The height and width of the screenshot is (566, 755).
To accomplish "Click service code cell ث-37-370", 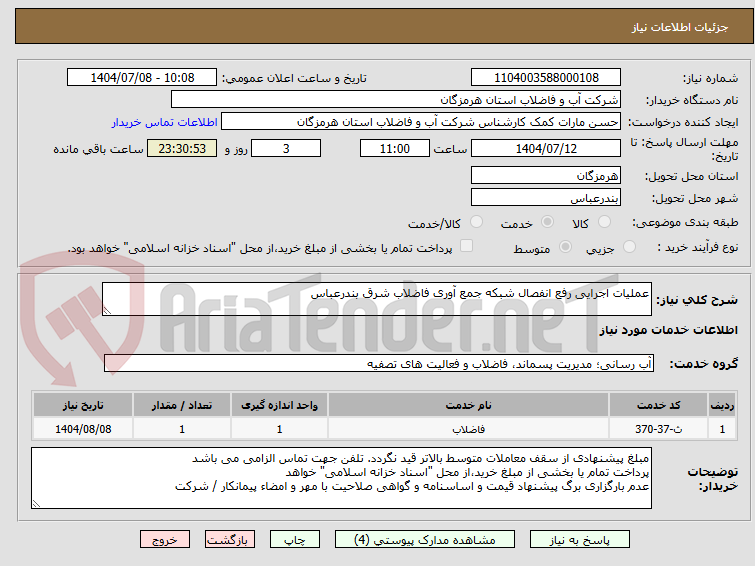I will [658, 429].
